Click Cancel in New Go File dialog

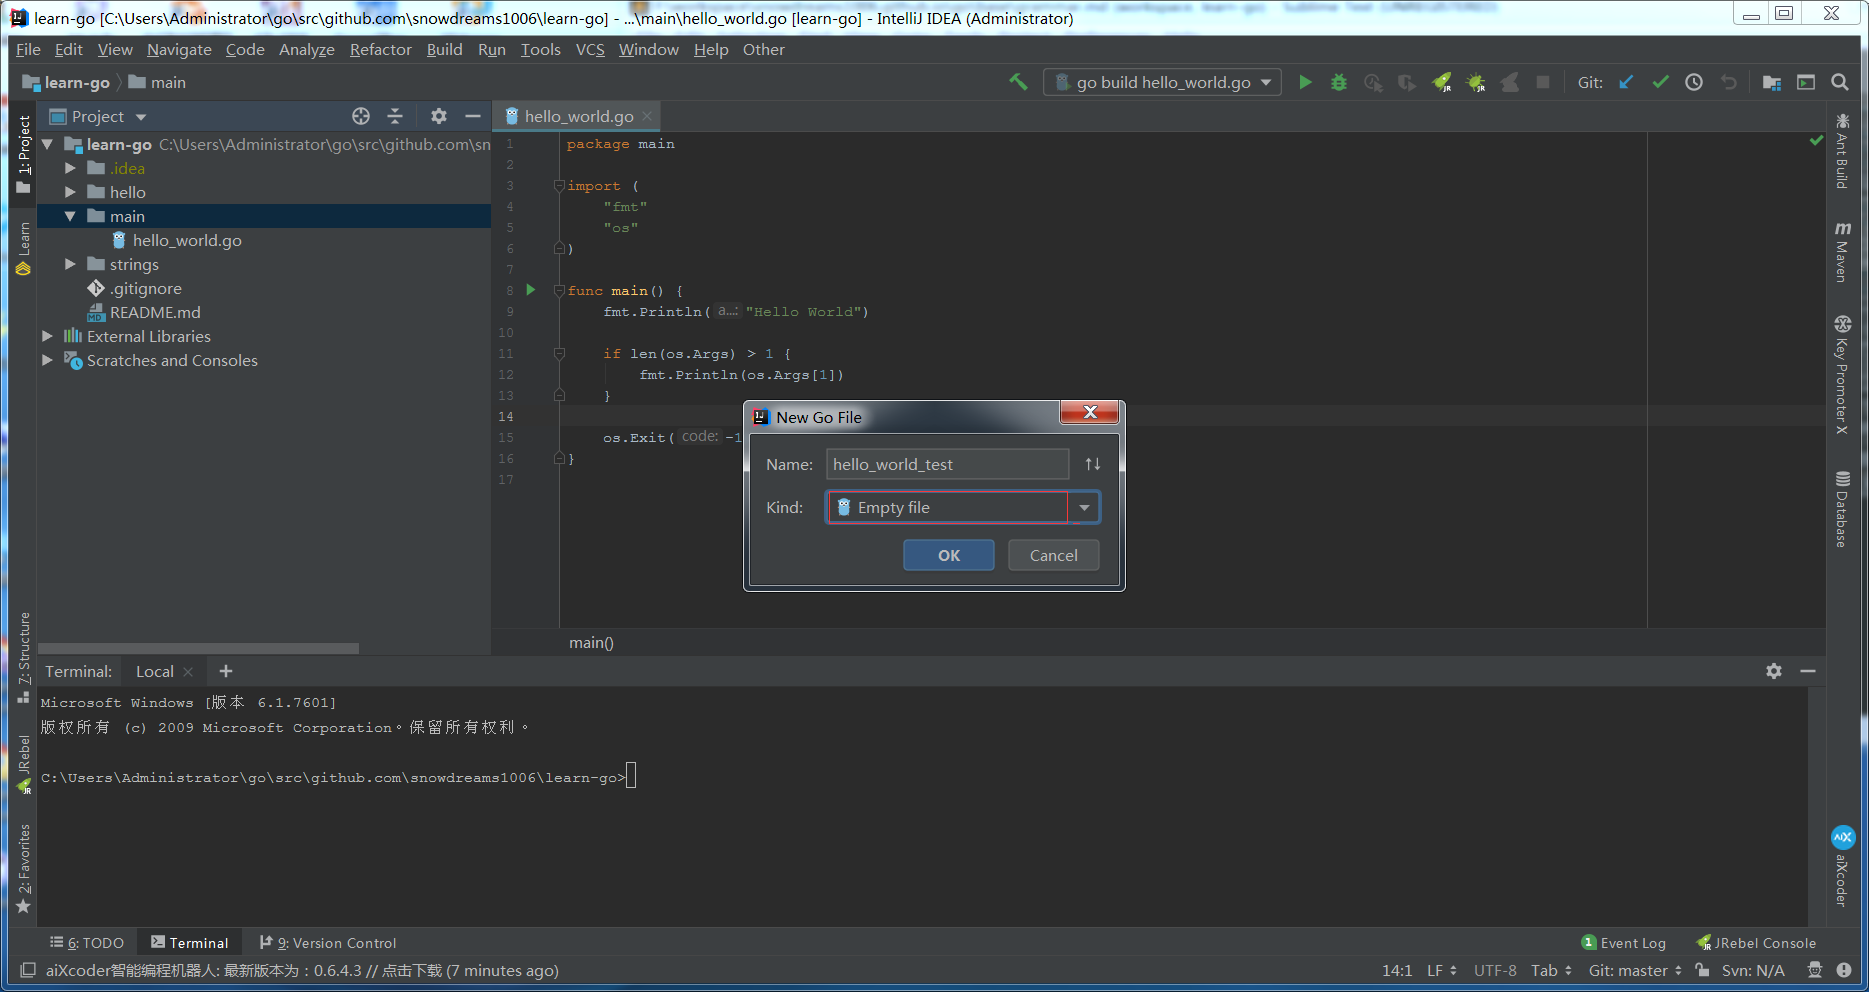click(1053, 556)
